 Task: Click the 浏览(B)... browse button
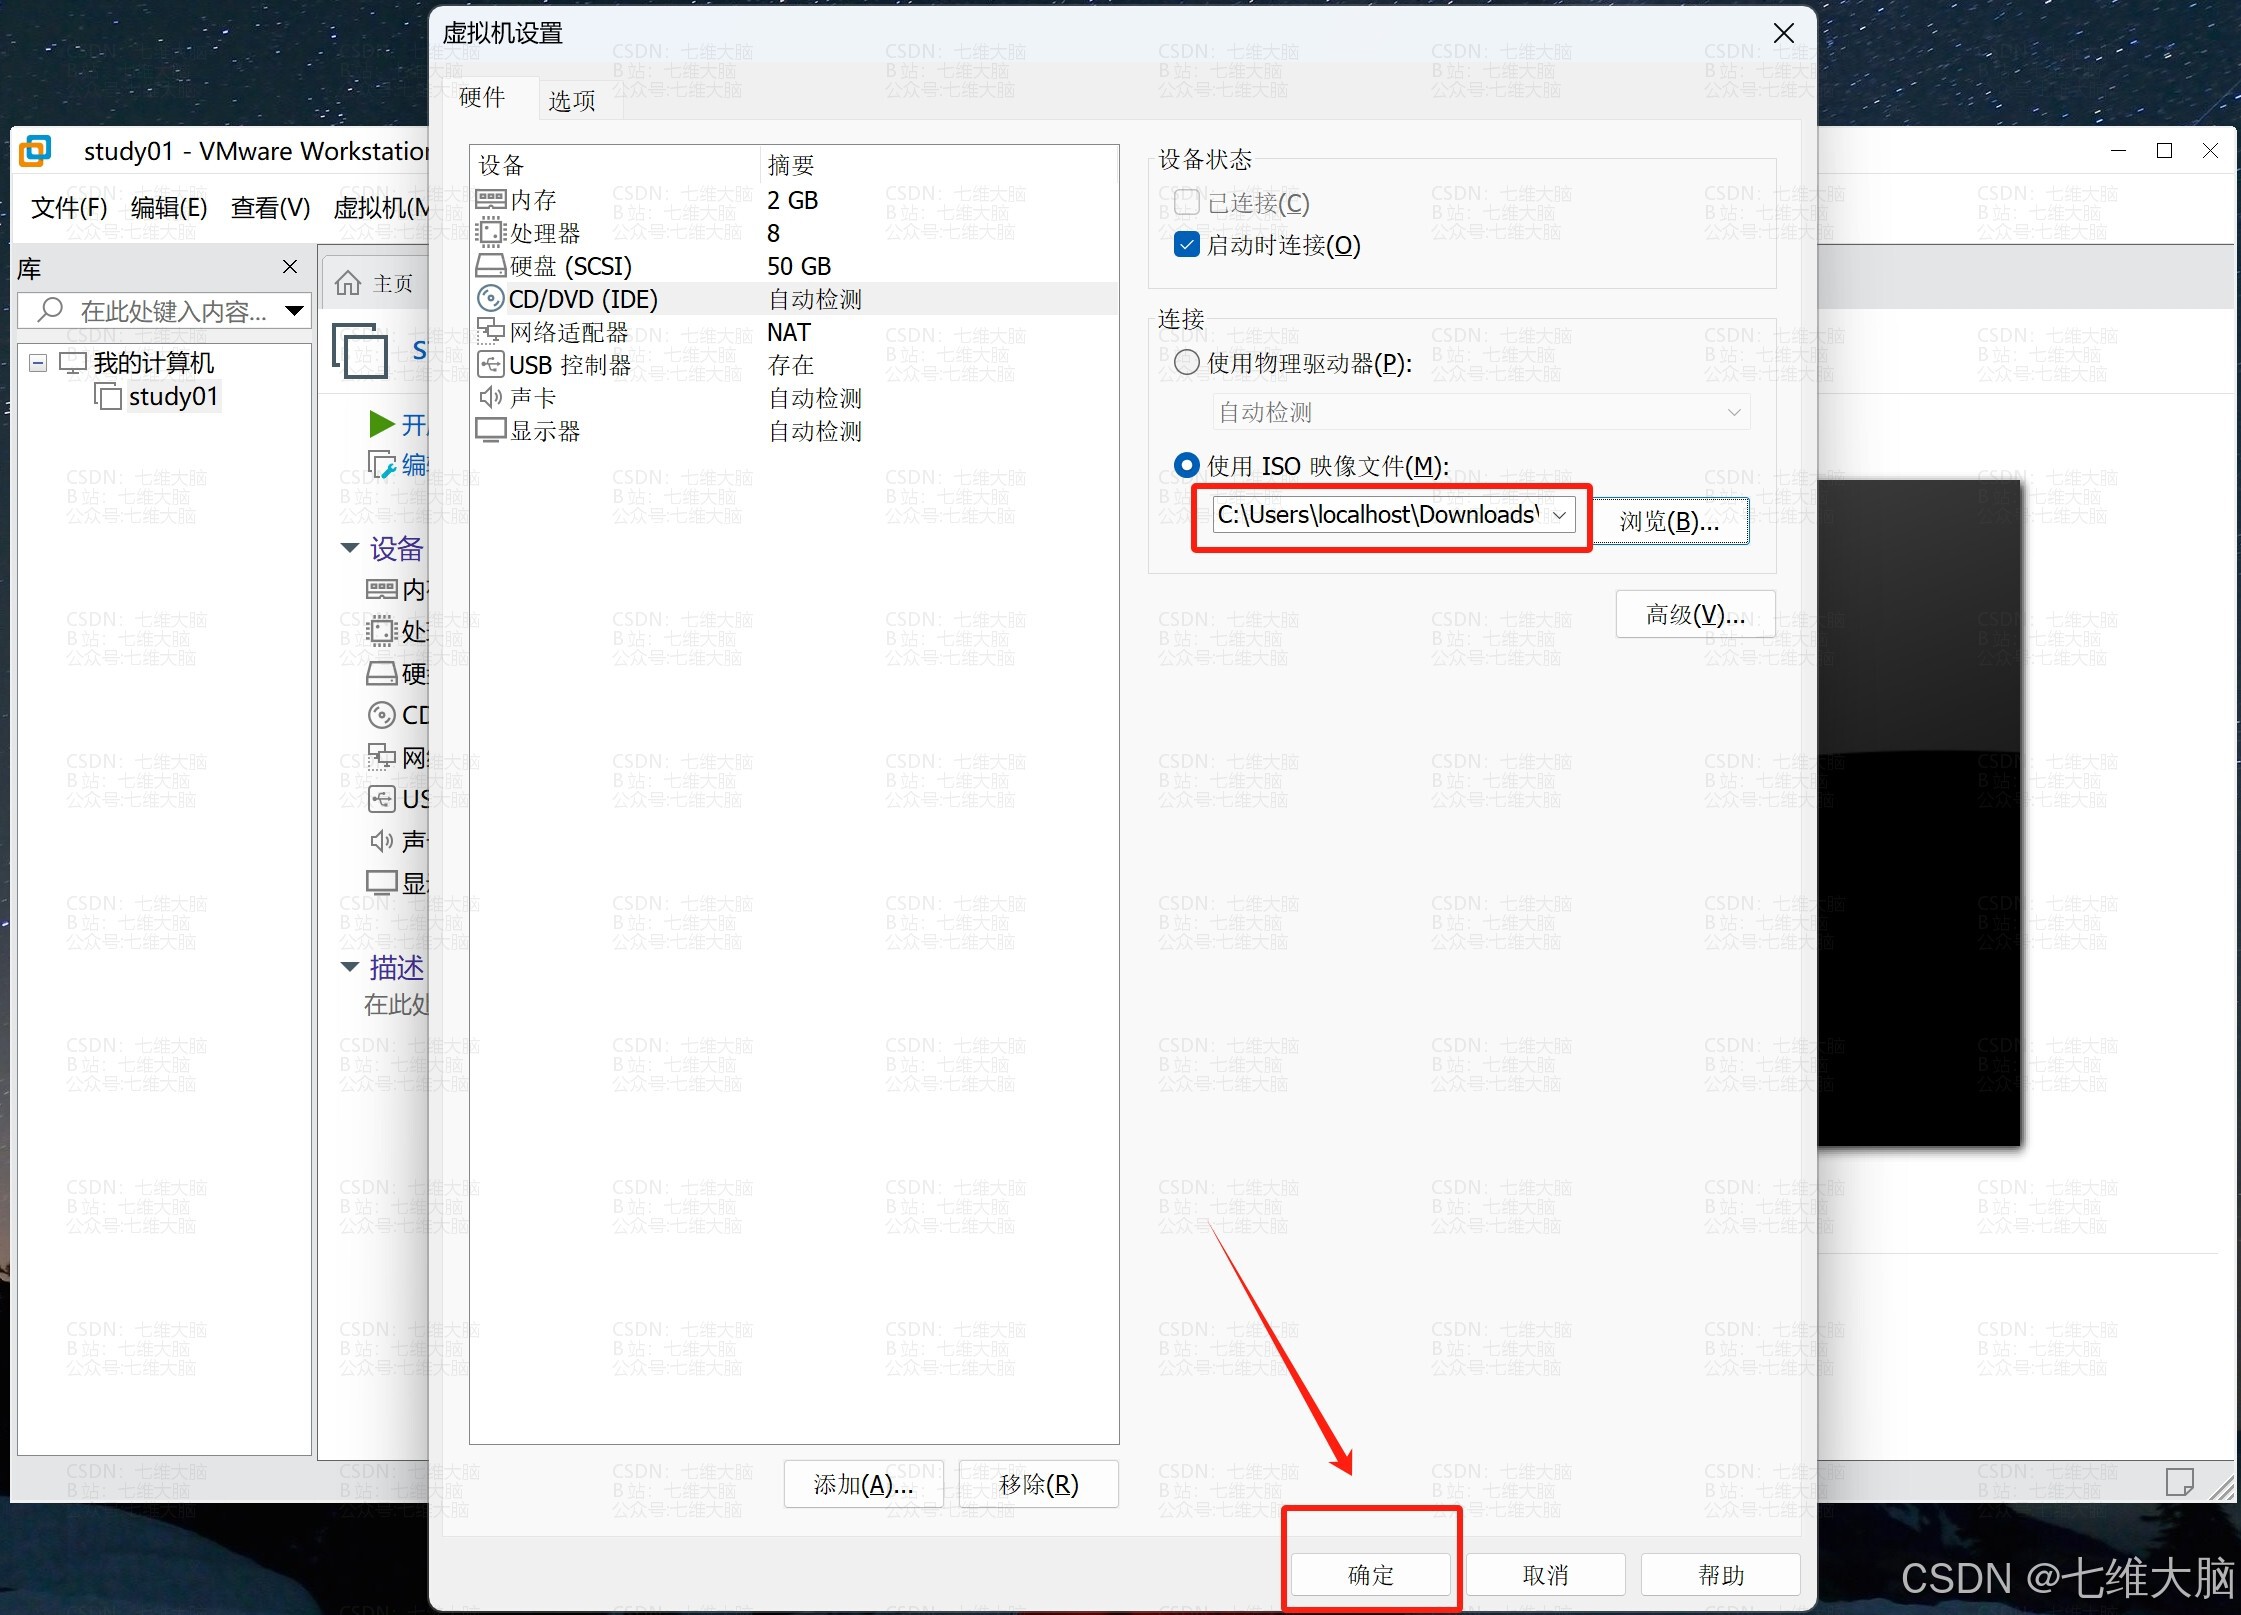coord(1669,521)
